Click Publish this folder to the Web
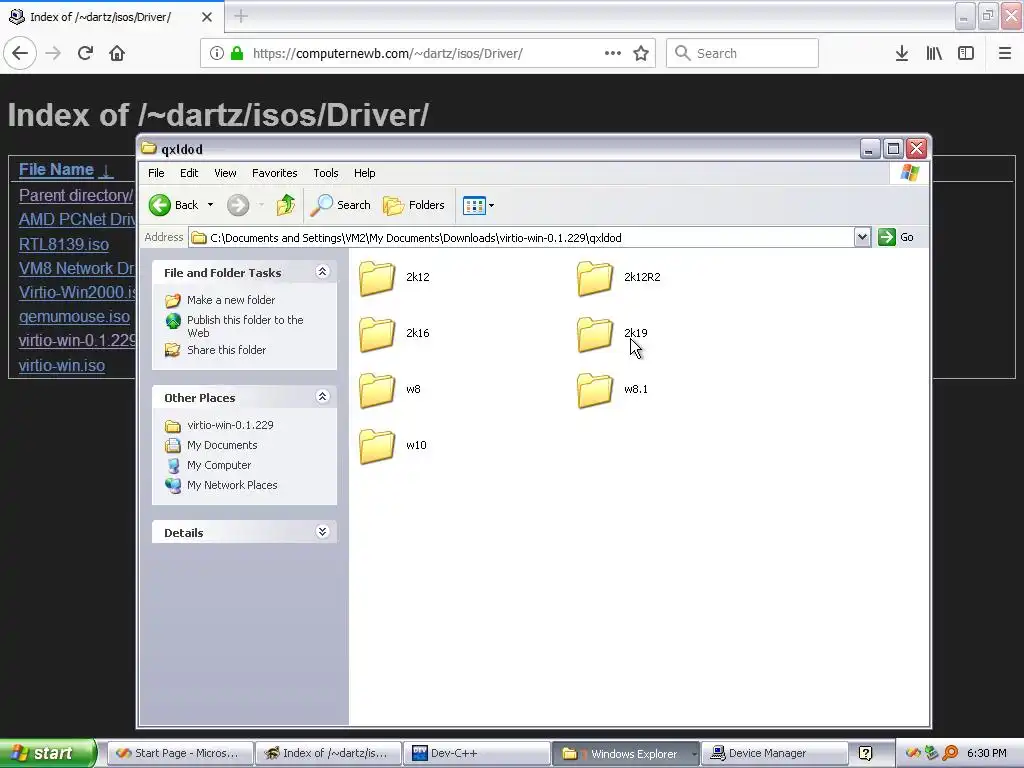 click(245, 326)
